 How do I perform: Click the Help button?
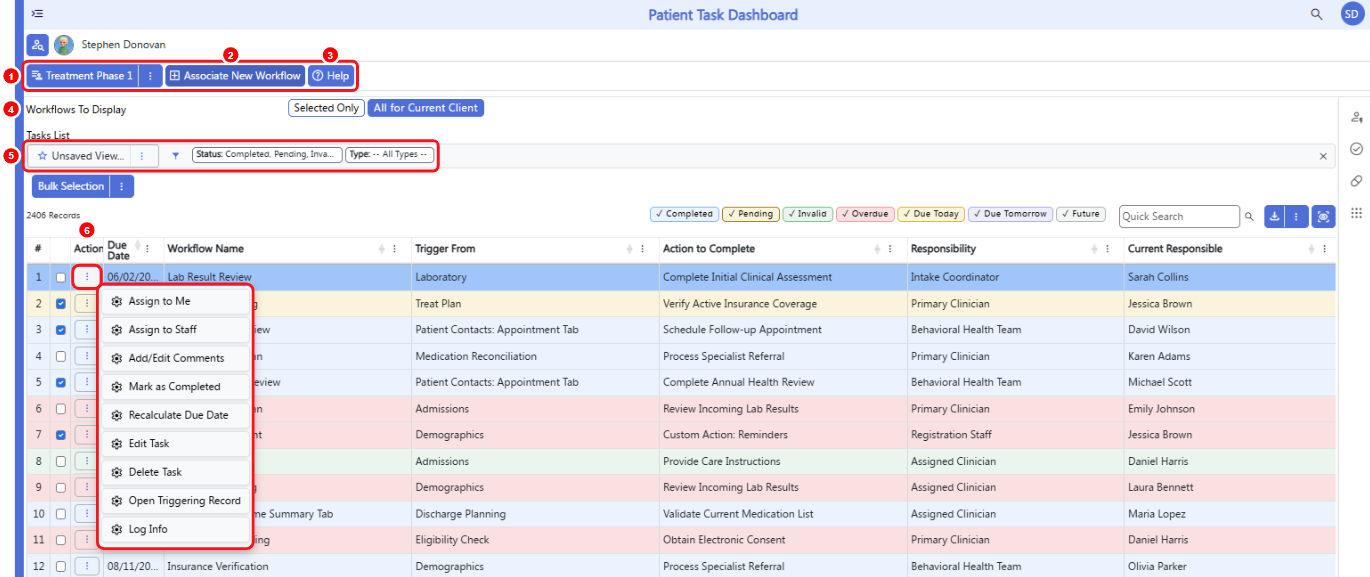pos(330,76)
